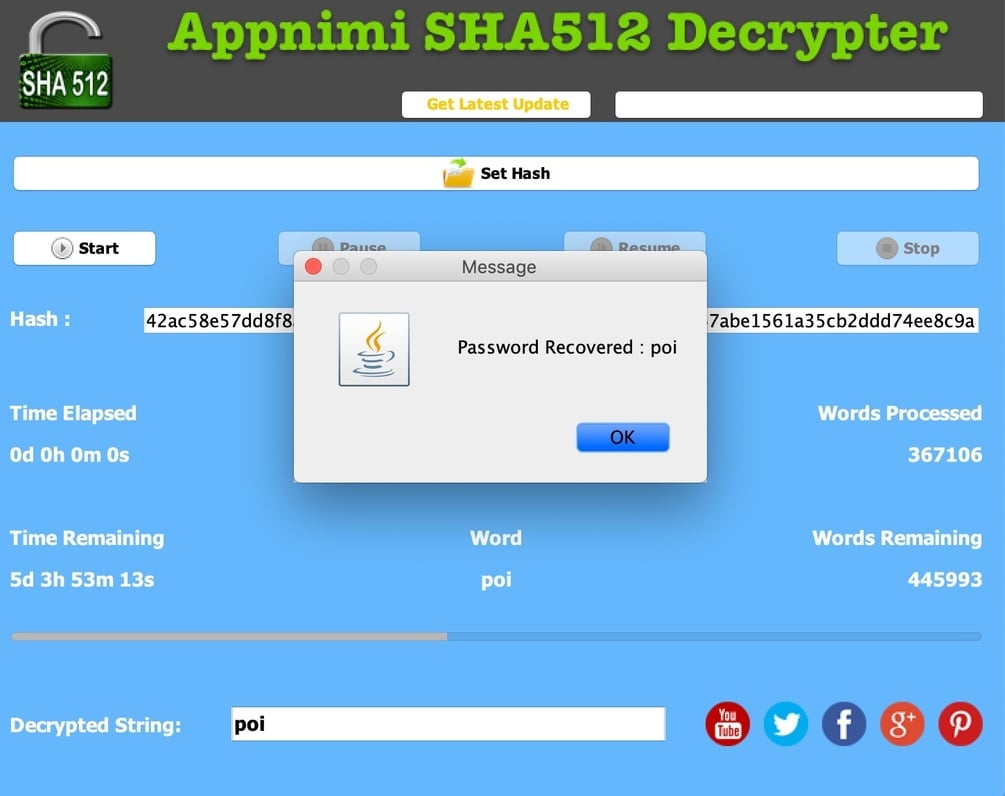This screenshot has height=796, width=1005.
Task: Click the Decrypted String field showing poi
Action: (448, 724)
